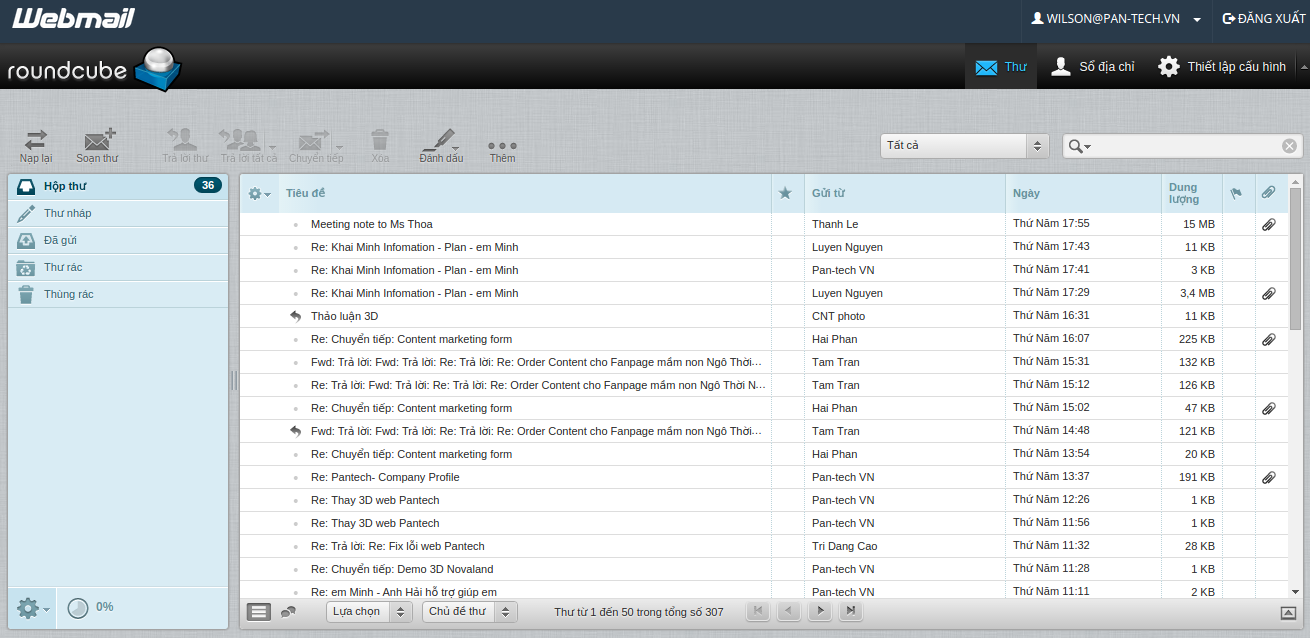The width and height of the screenshot is (1310, 638).
Task: Click the Trả lời tất cả icon
Action: (x=240, y=140)
